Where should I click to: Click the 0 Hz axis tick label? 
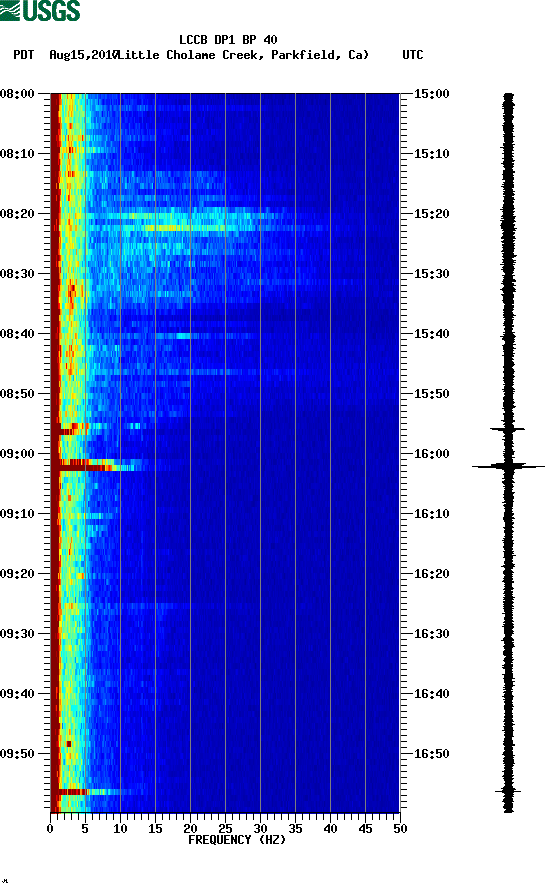coord(50,829)
